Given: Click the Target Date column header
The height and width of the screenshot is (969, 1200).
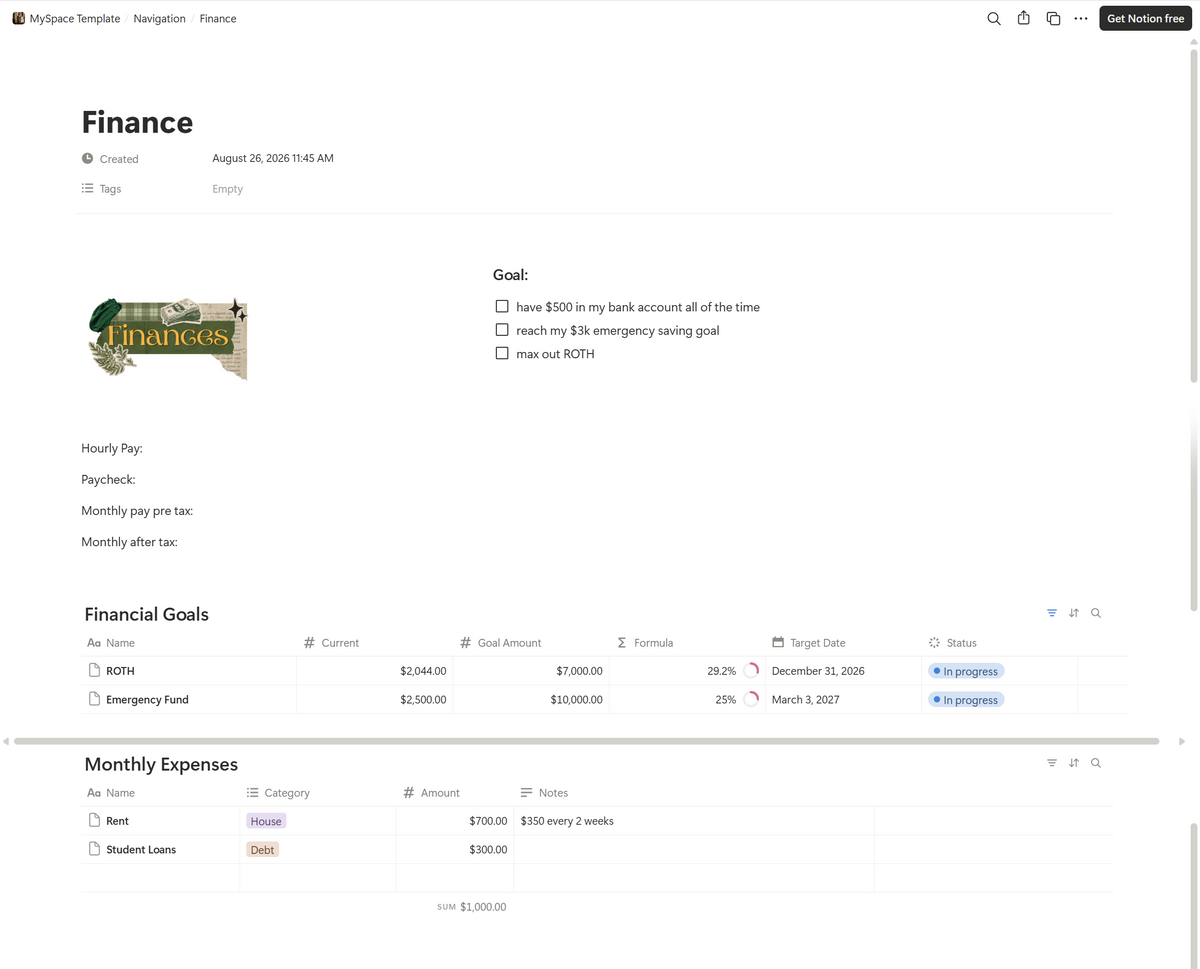Looking at the screenshot, I should click(843, 643).
